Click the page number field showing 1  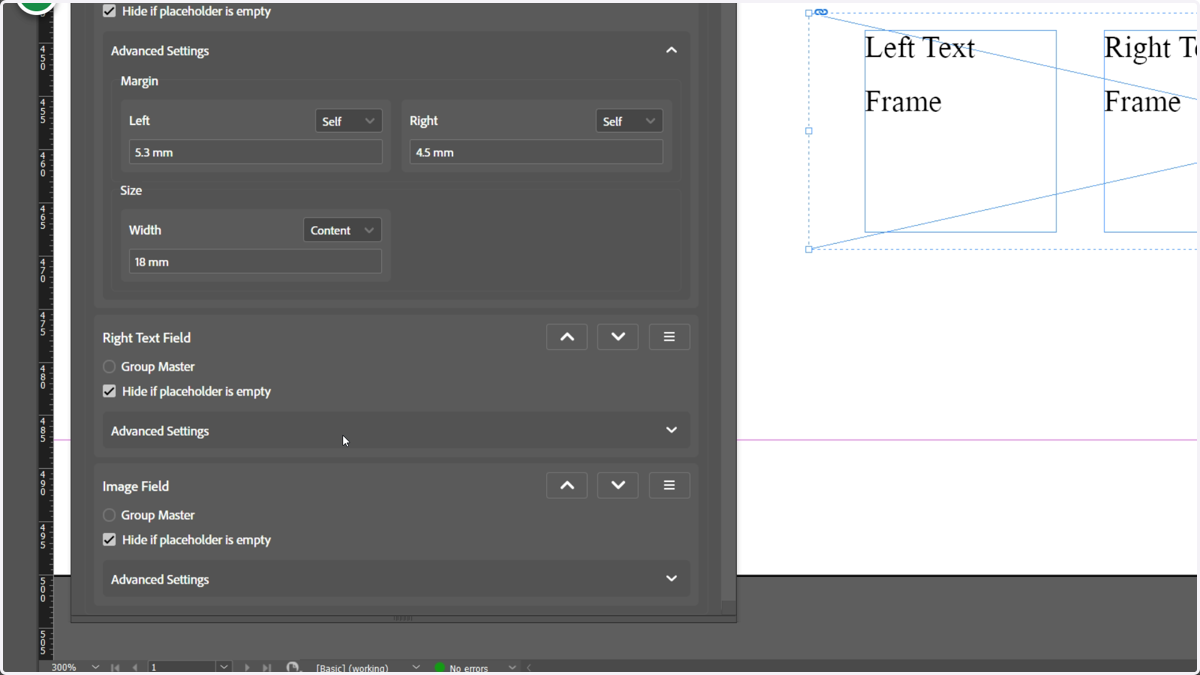point(183,667)
